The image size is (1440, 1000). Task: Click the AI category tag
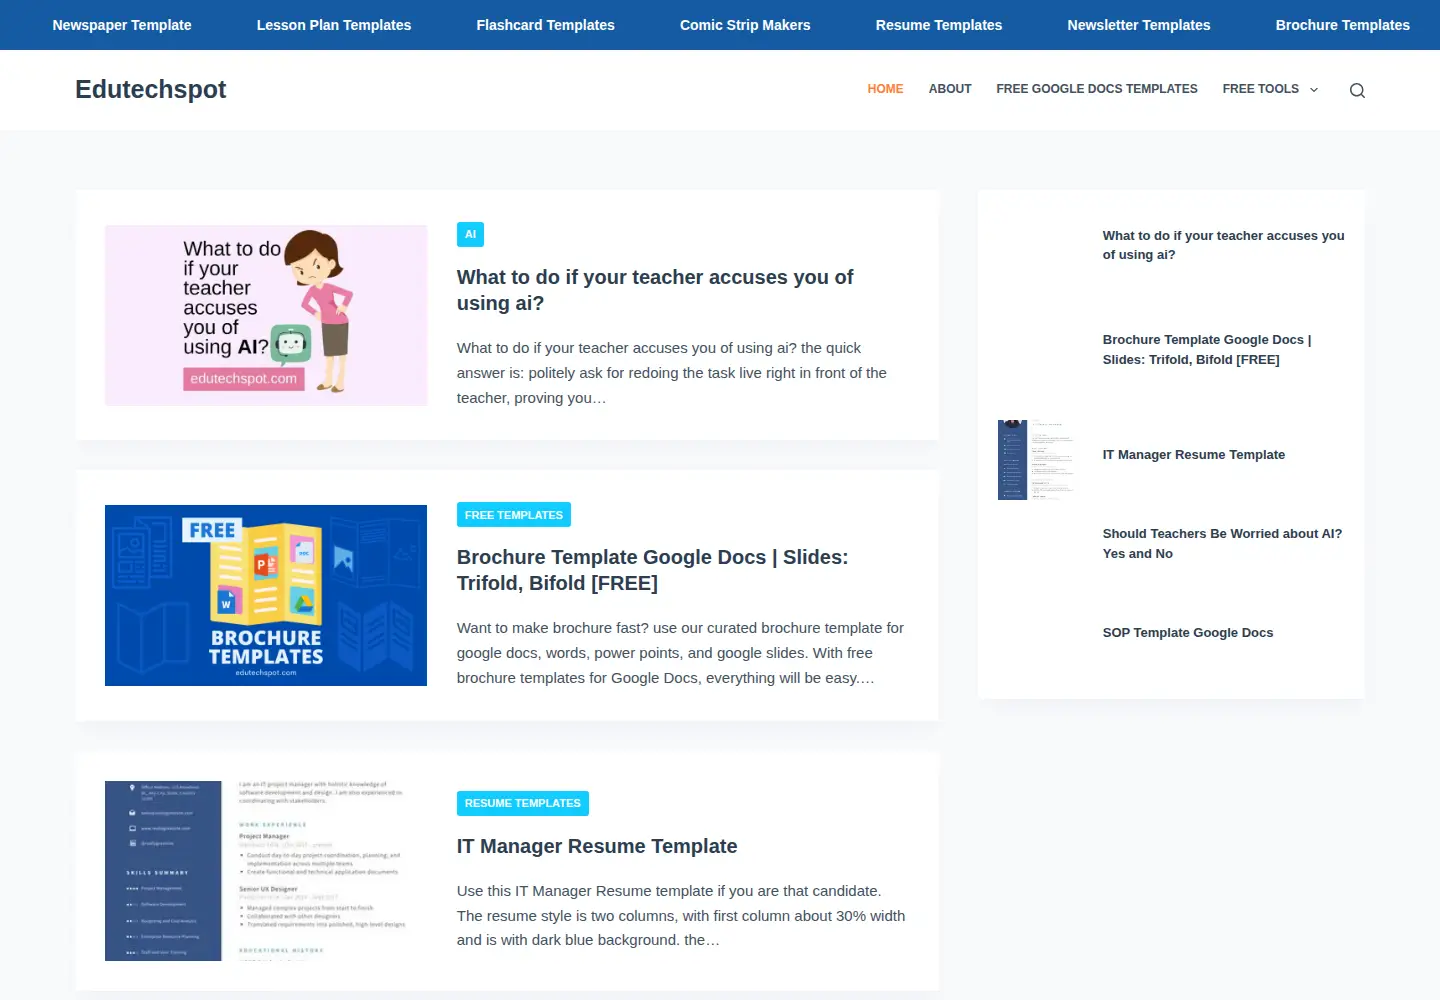pyautogui.click(x=470, y=234)
